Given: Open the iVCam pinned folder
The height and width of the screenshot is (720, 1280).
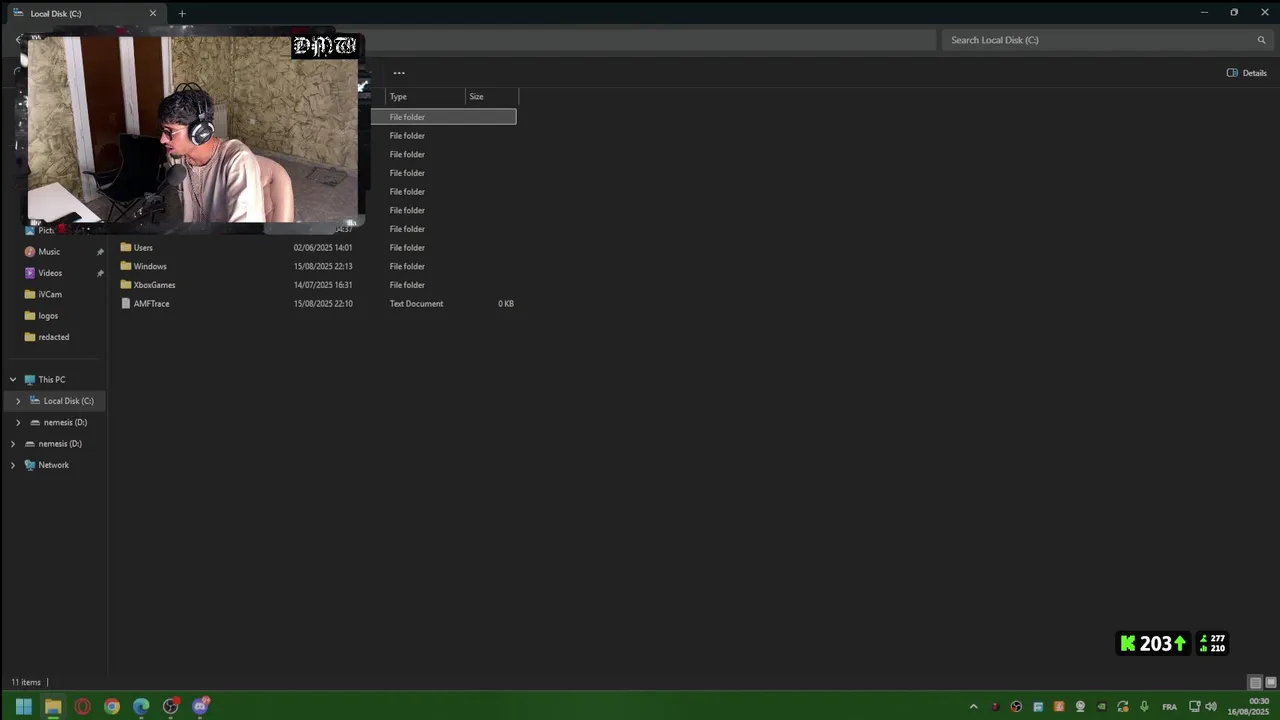Looking at the screenshot, I should [x=50, y=294].
